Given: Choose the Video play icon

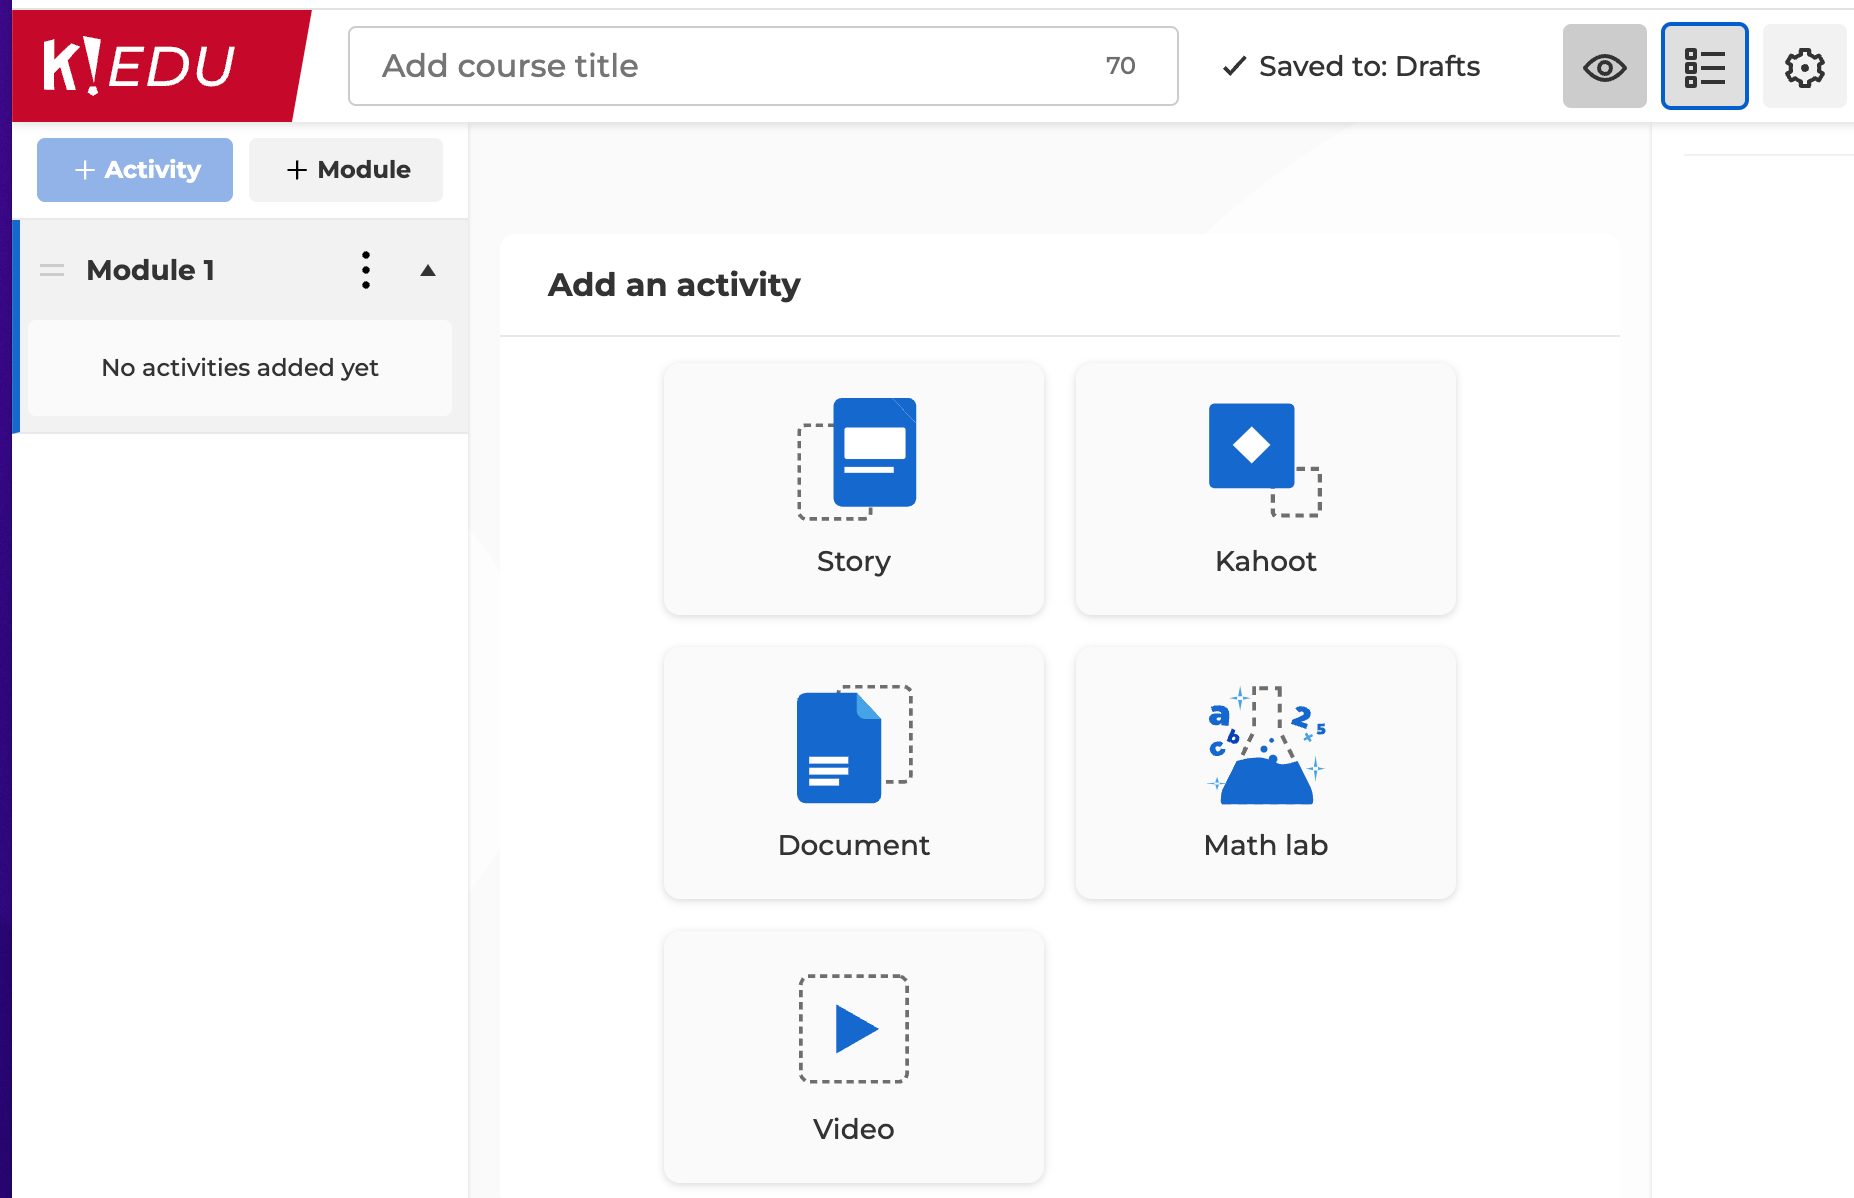Looking at the screenshot, I should (x=854, y=1028).
